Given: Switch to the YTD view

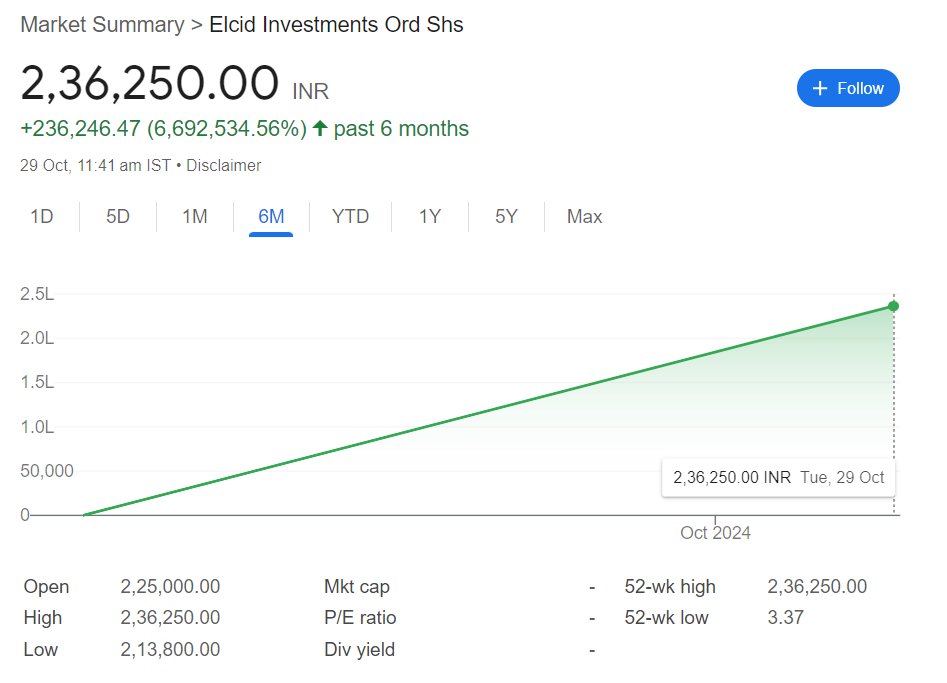Looking at the screenshot, I should coord(350,216).
